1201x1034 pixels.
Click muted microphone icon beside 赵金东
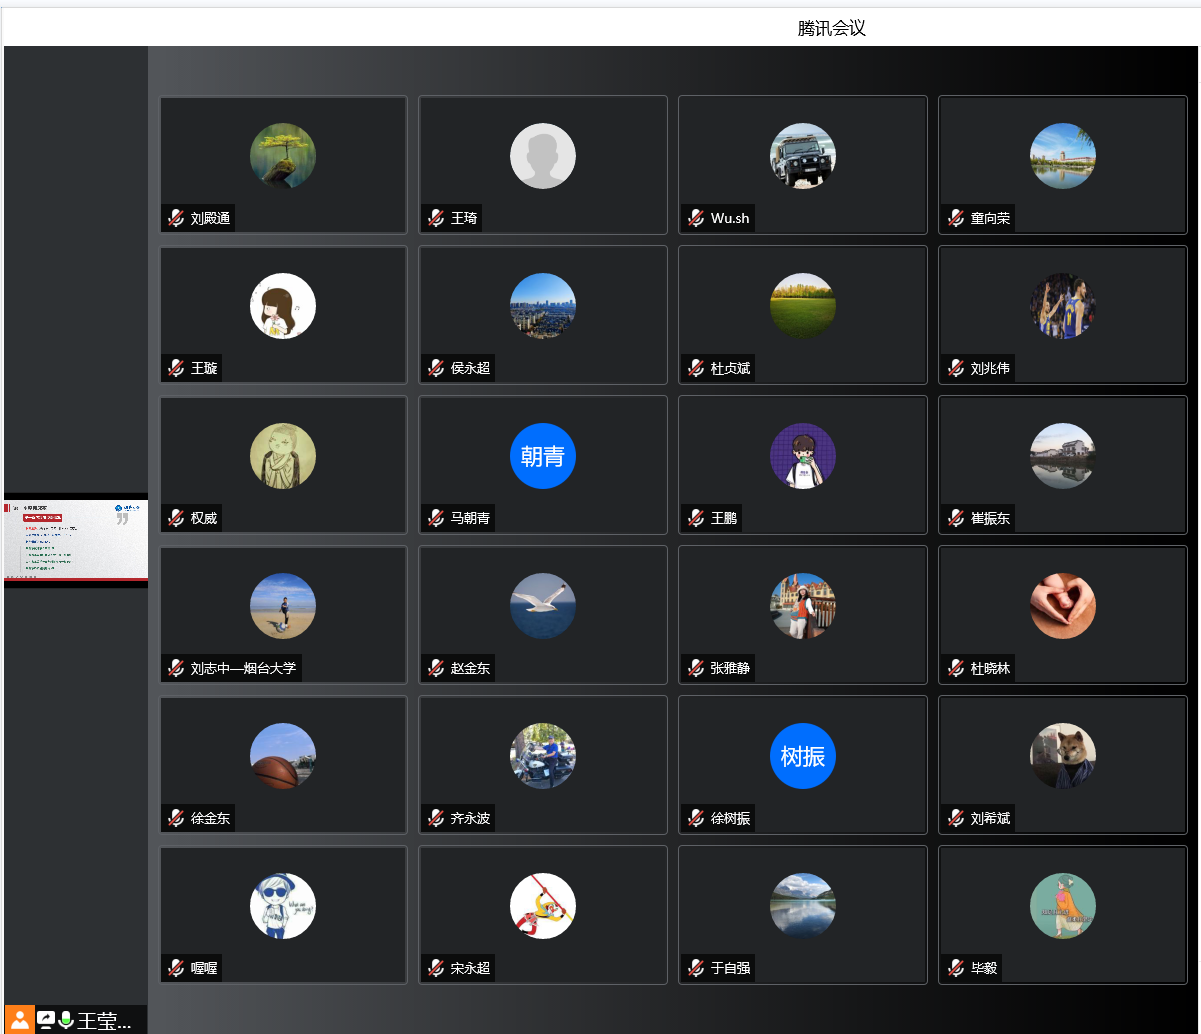click(x=436, y=668)
